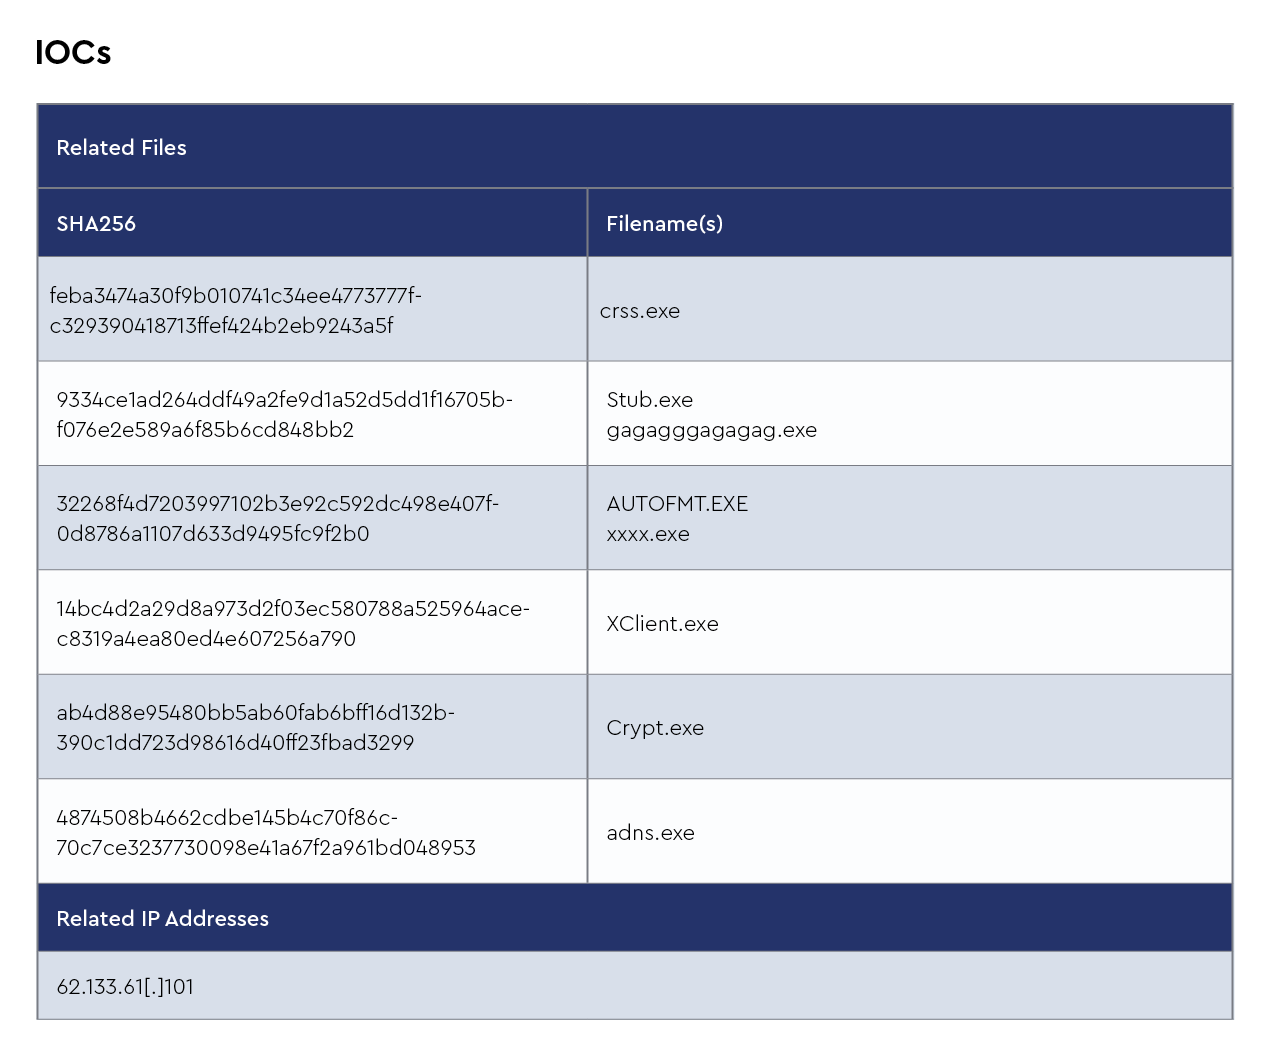Screen dimensions: 1270x1060
Task: Click the IOCs page heading
Action: click(x=73, y=53)
